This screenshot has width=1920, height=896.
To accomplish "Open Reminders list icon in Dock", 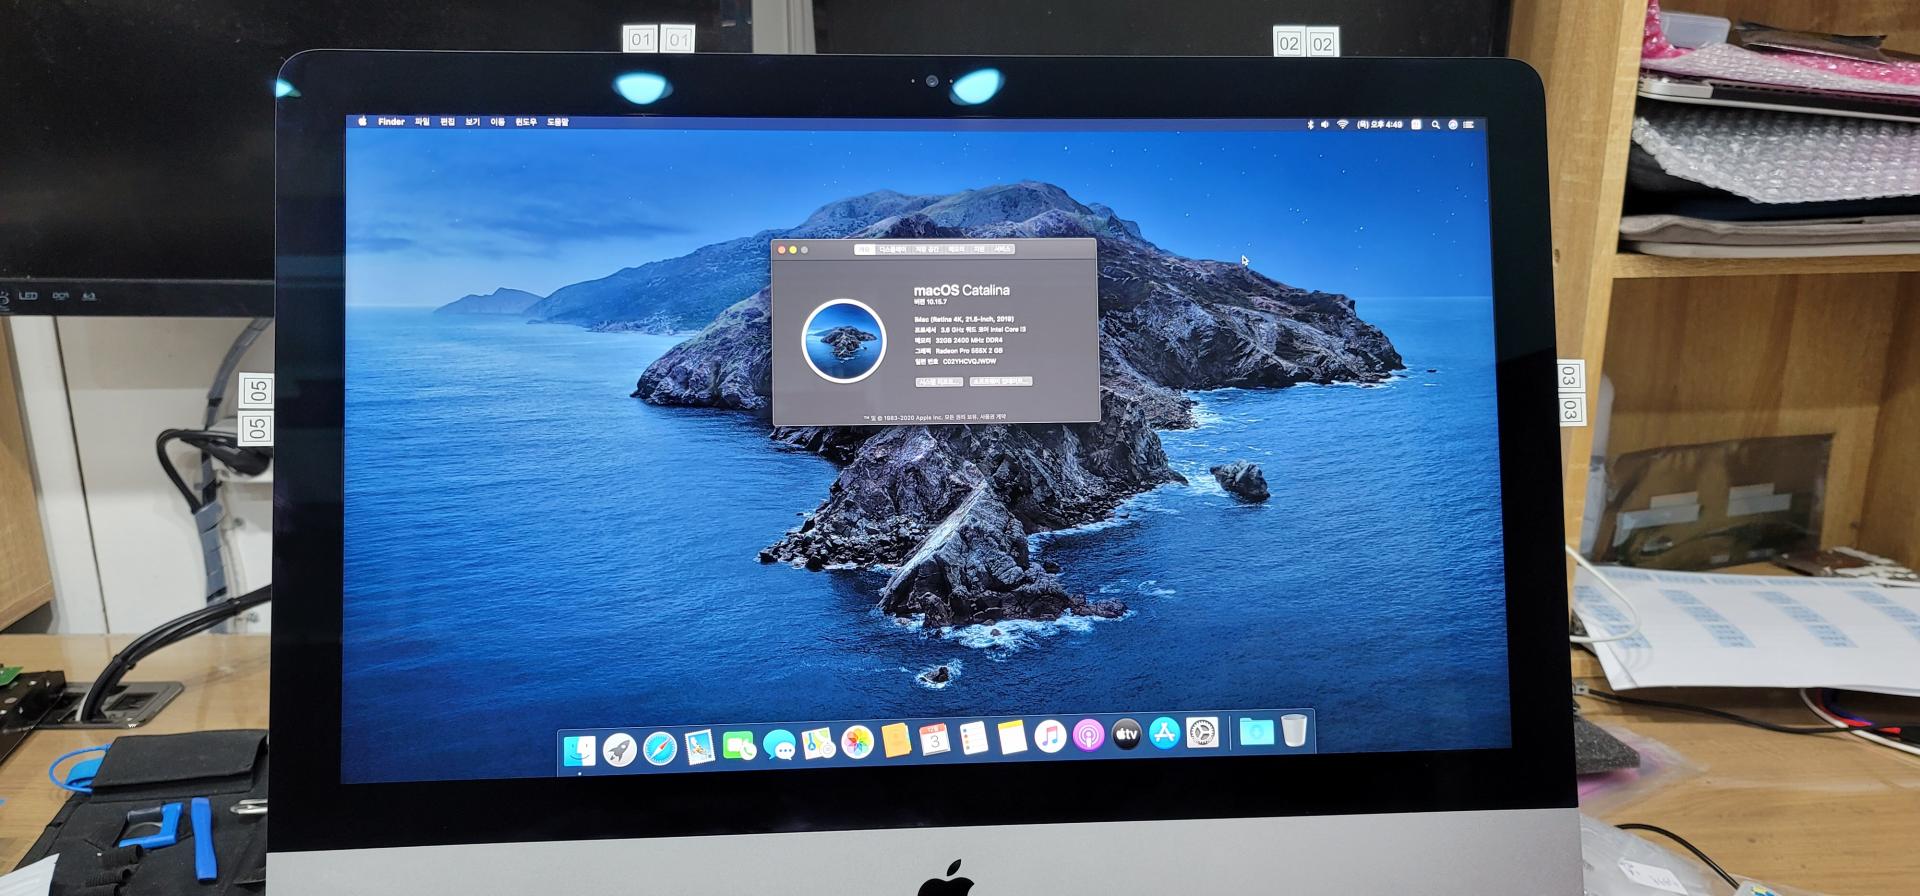I will 973,739.
